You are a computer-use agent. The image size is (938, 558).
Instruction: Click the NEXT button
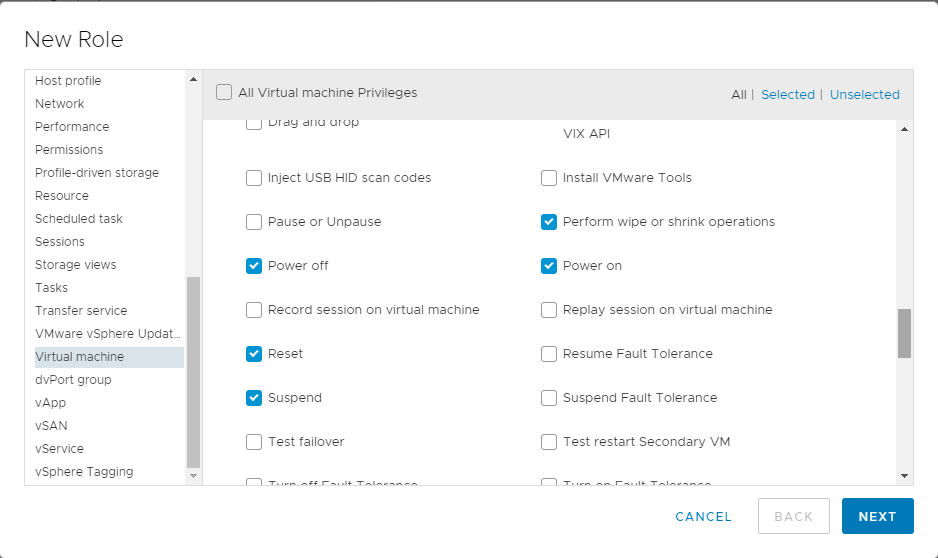pyautogui.click(x=877, y=516)
